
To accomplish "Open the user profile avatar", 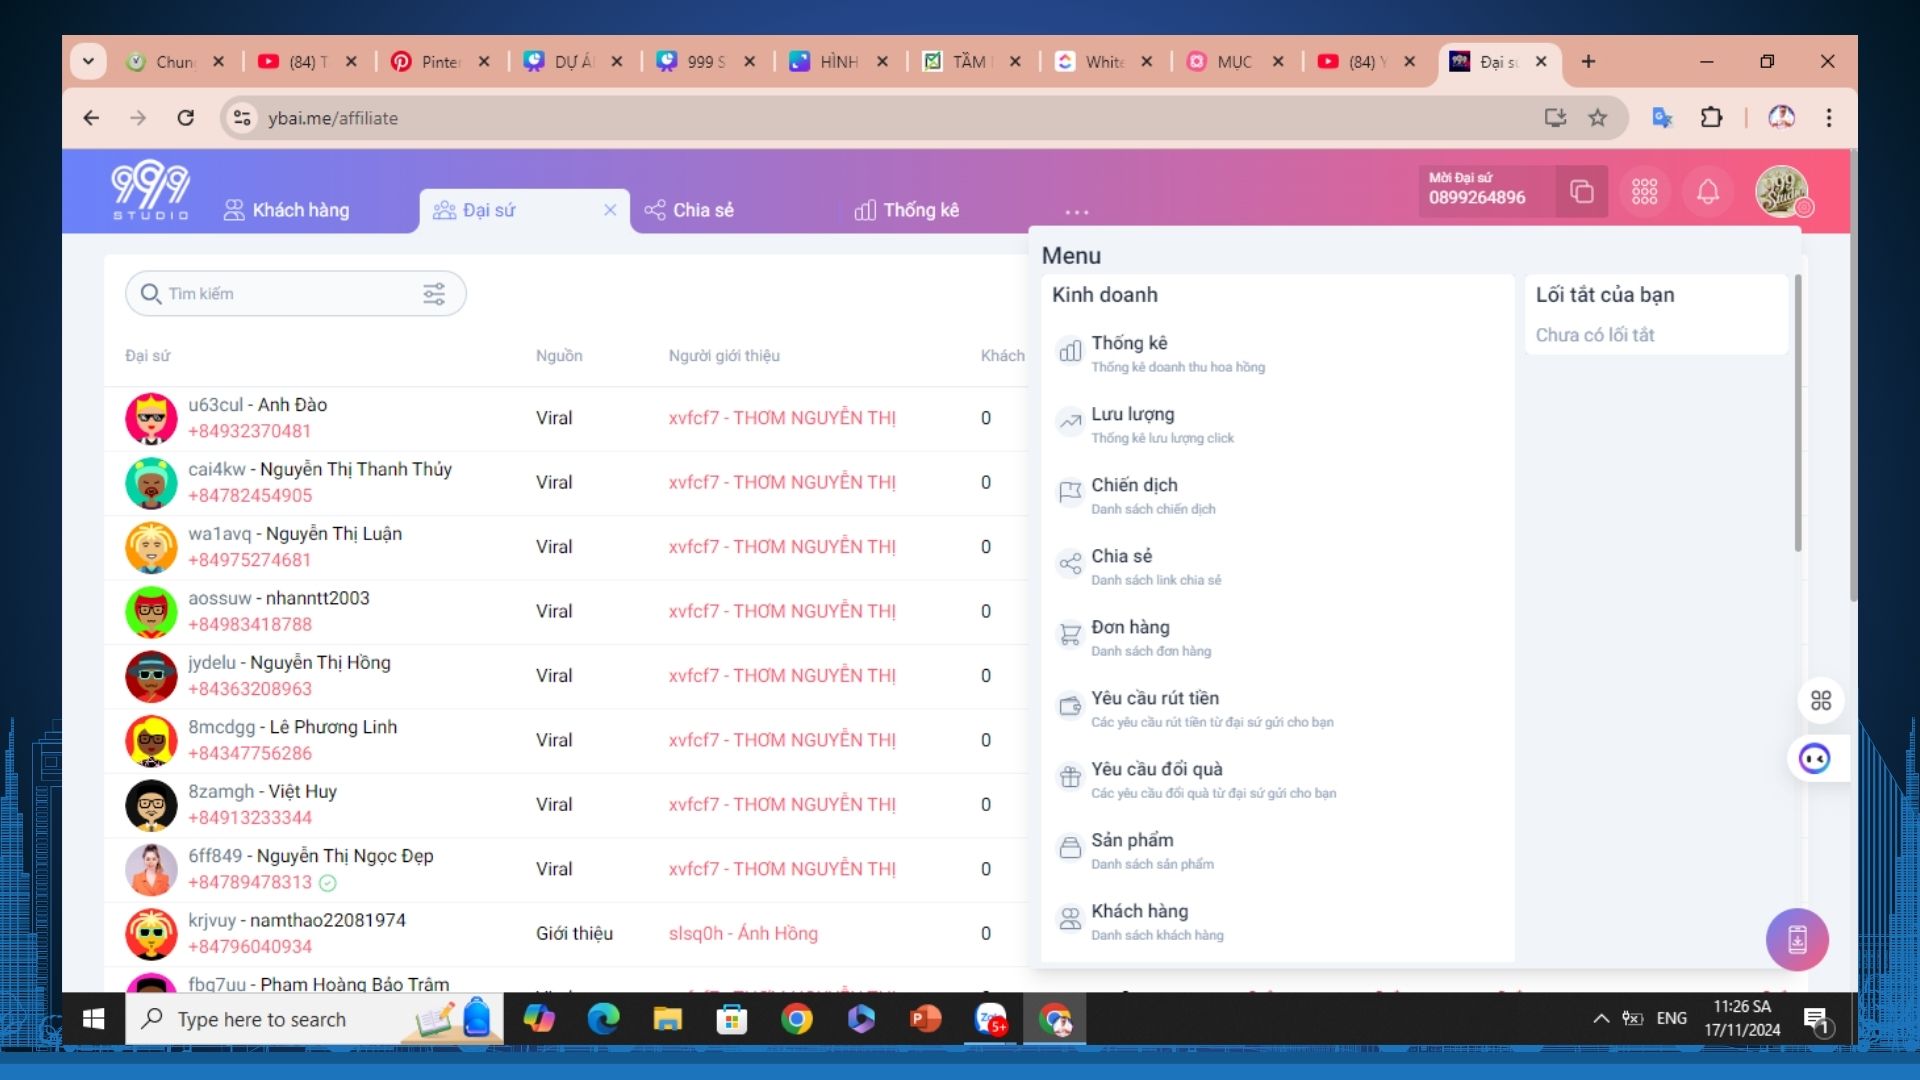I will click(x=1782, y=191).
